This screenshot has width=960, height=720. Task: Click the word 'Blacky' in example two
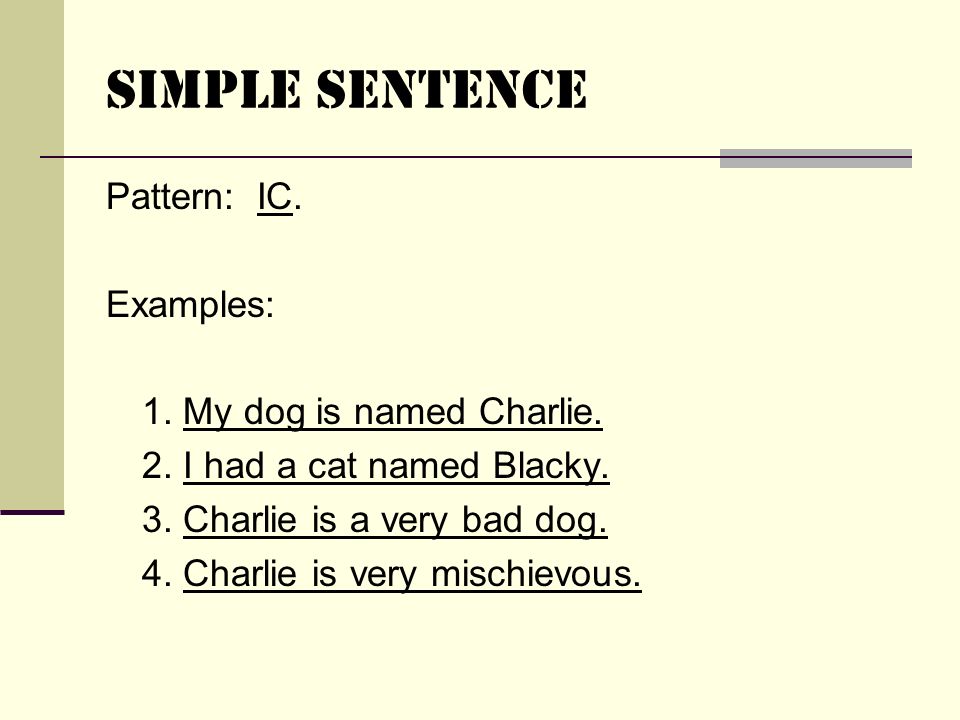[551, 466]
